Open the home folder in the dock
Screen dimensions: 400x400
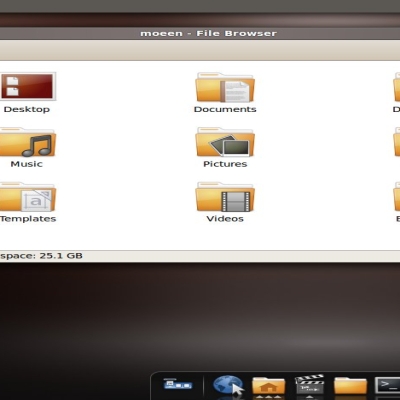269,386
